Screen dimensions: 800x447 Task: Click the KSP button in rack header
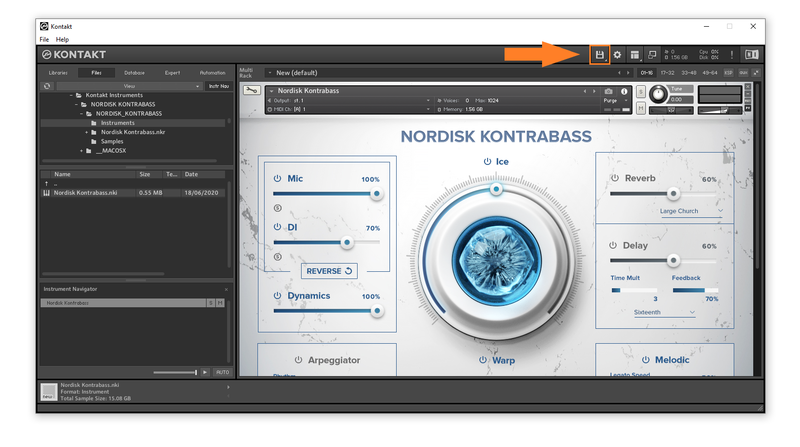(729, 73)
